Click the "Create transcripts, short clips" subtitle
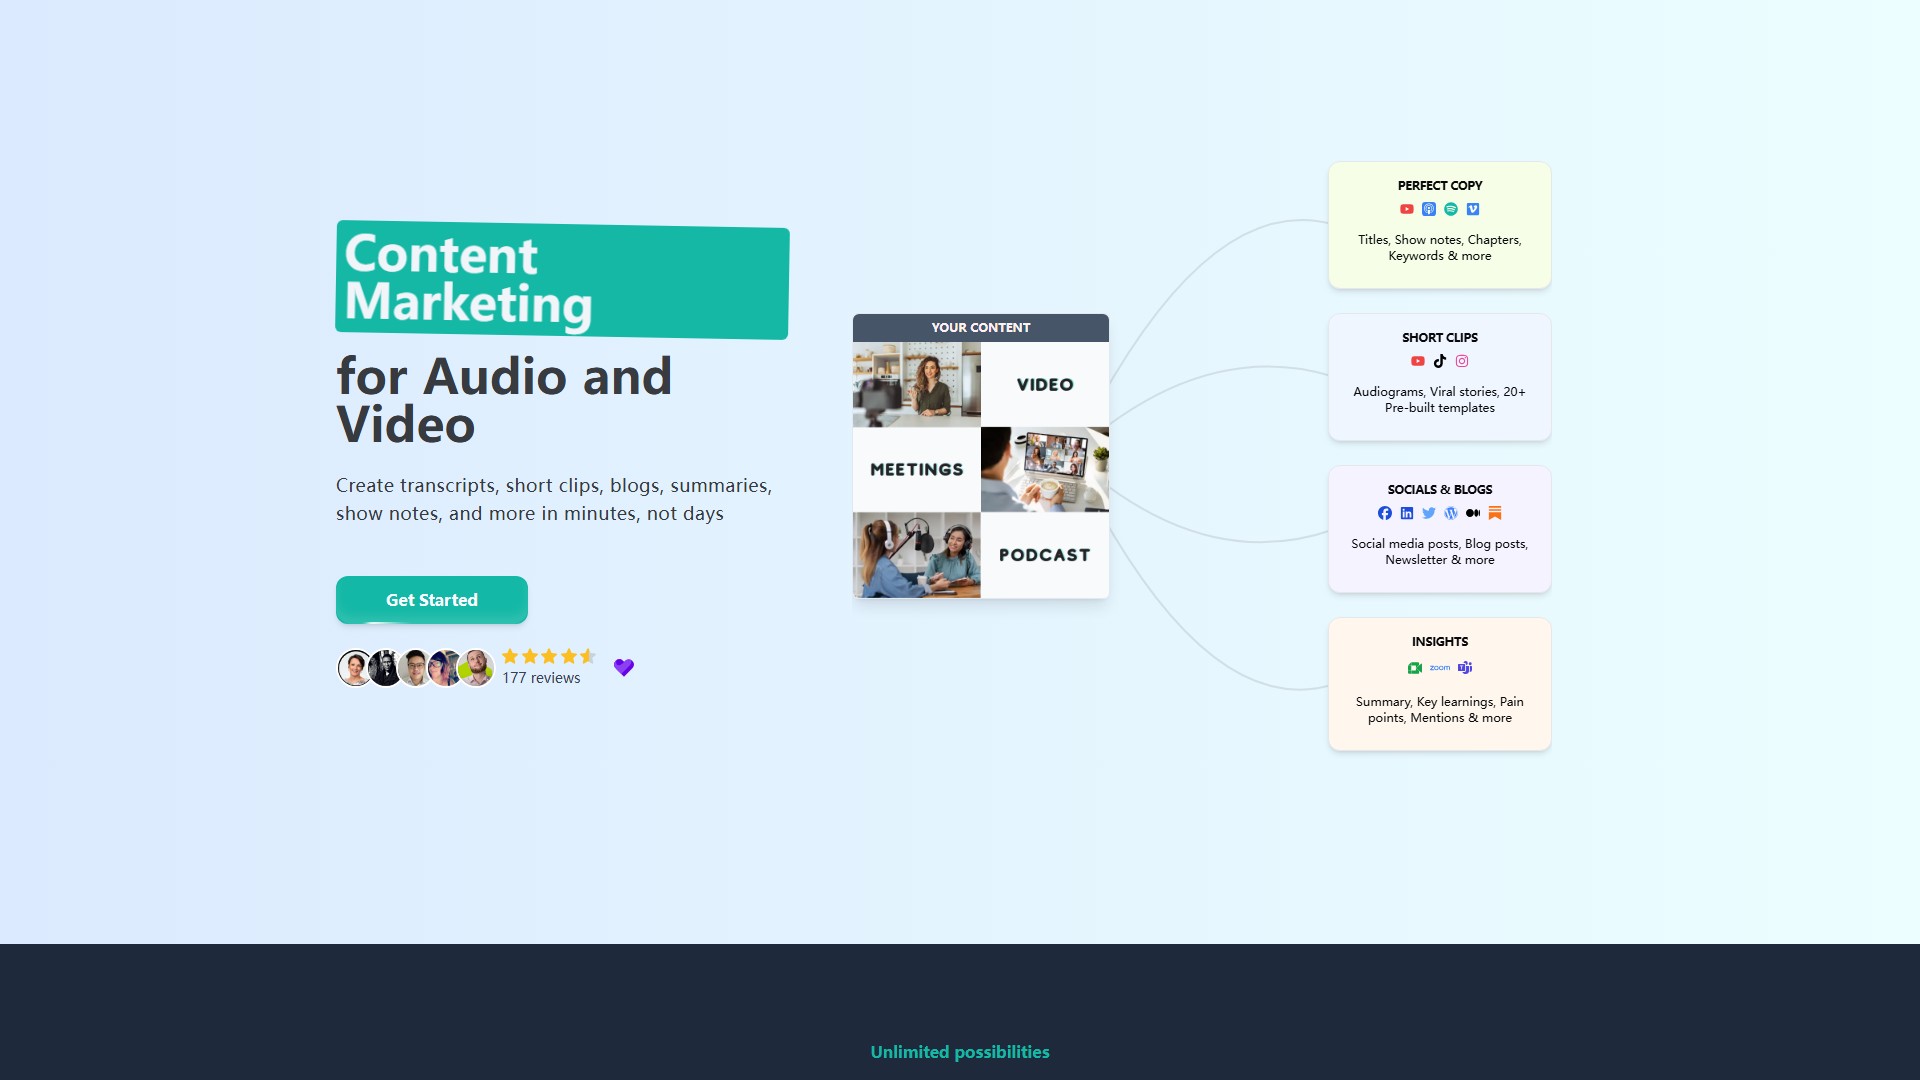The width and height of the screenshot is (1920, 1080). coord(554,499)
